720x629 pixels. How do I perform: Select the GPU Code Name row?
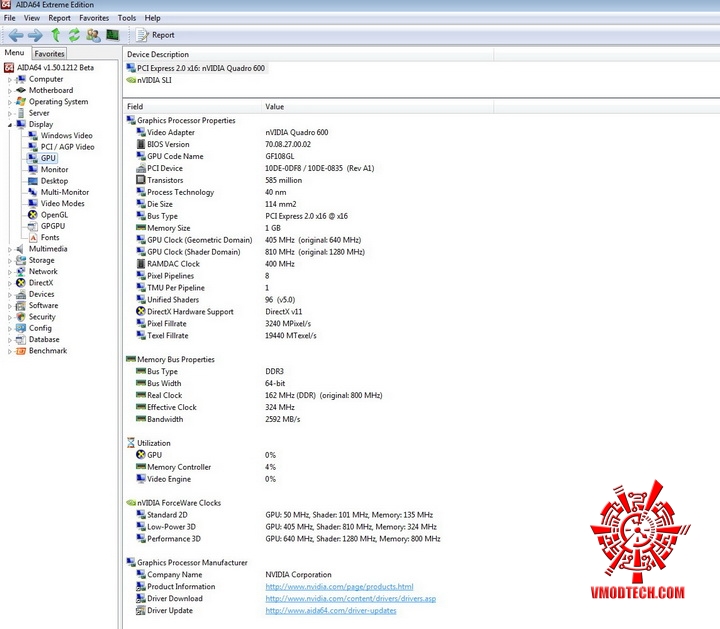pyautogui.click(x=215, y=156)
